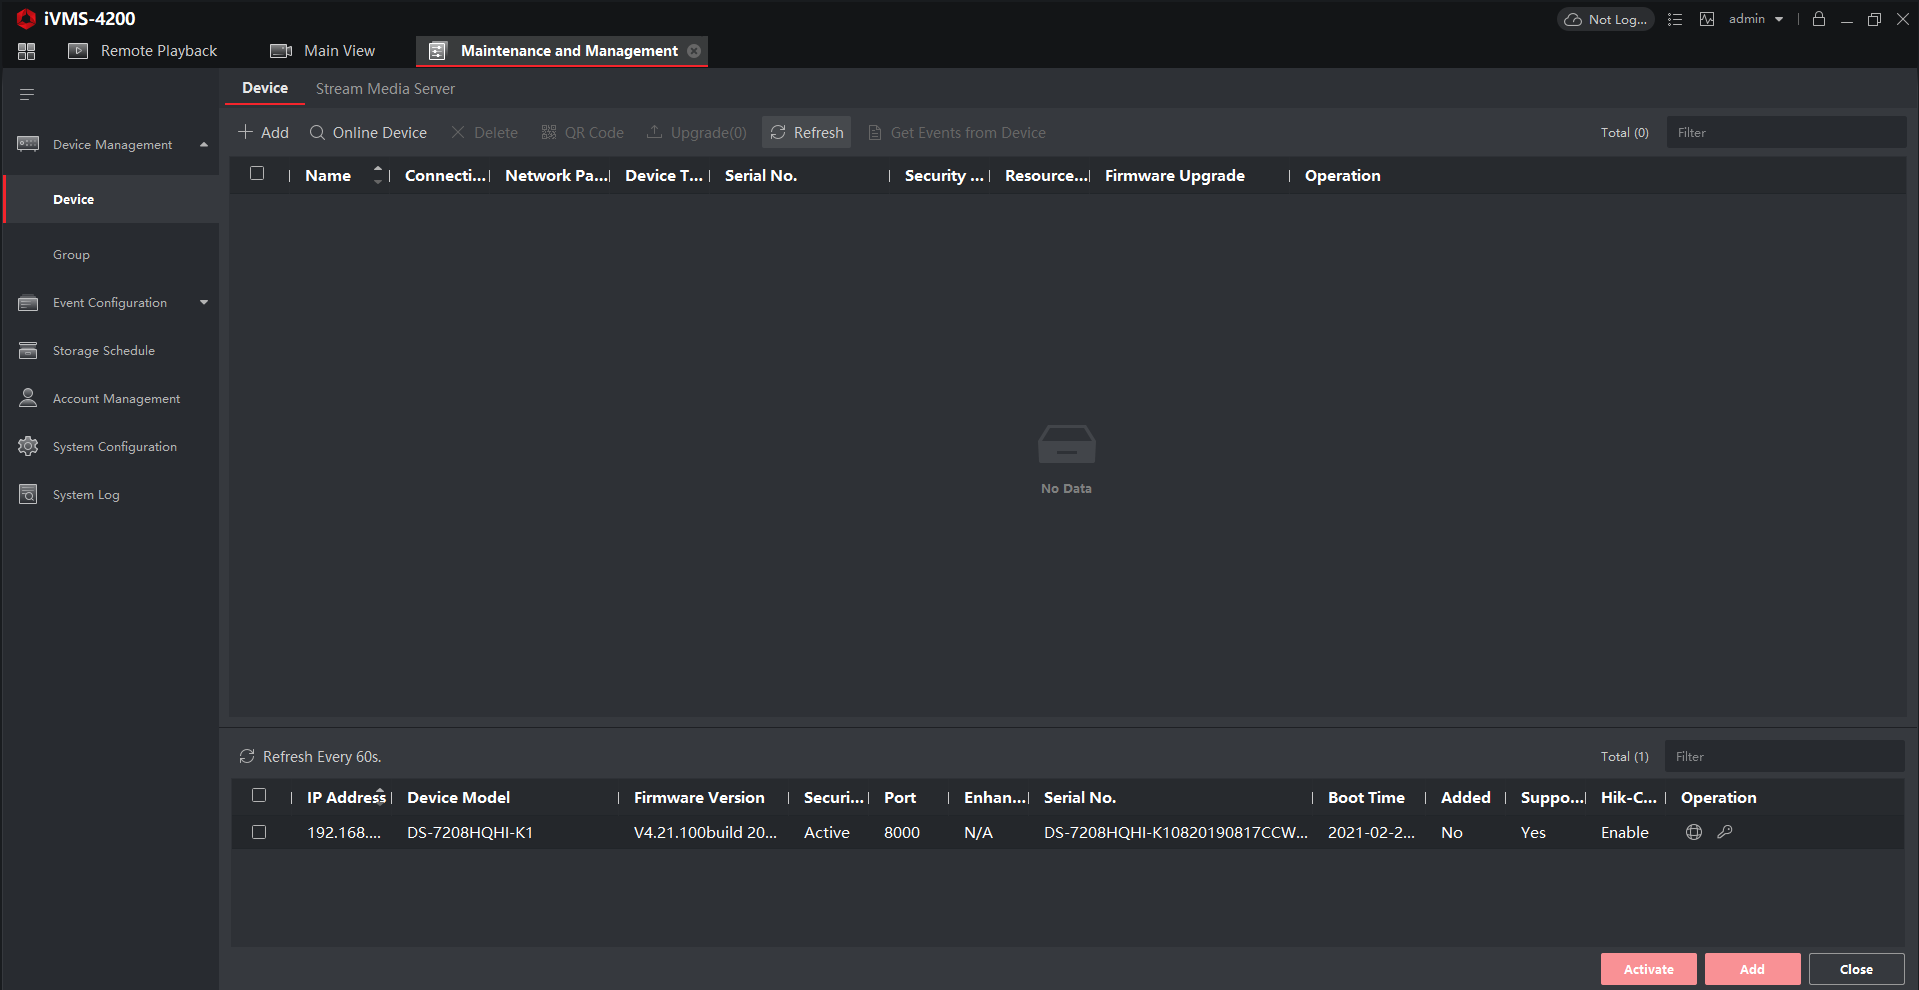
Task: Collapse the sidebar with the hamburger icon
Action: click(x=27, y=94)
